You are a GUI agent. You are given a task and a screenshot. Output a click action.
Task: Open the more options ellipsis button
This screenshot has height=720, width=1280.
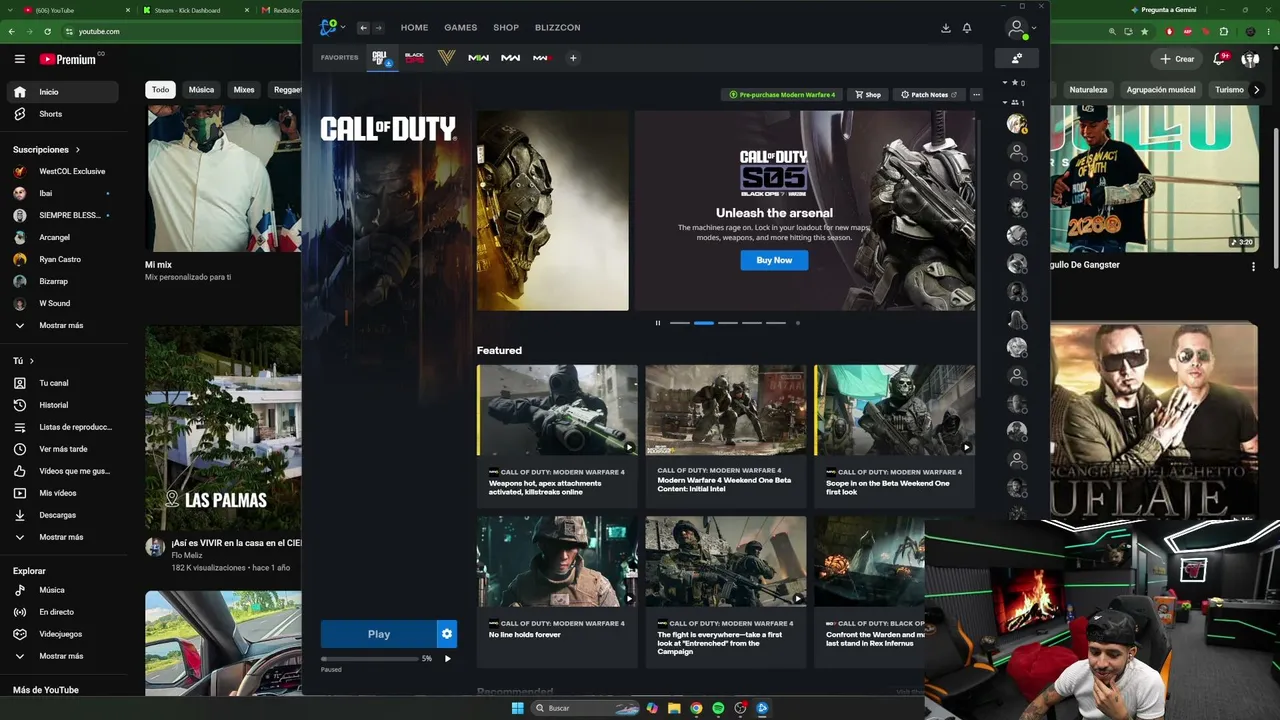[976, 95]
